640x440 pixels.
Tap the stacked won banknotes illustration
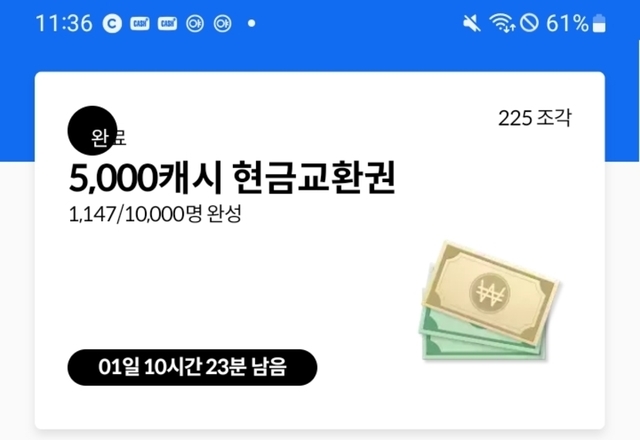click(489, 301)
